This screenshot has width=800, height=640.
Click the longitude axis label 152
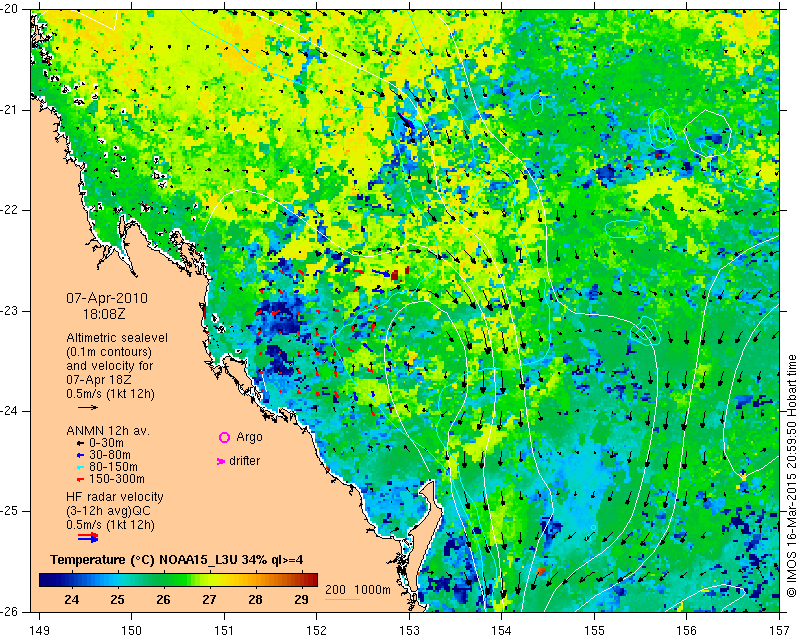click(316, 630)
